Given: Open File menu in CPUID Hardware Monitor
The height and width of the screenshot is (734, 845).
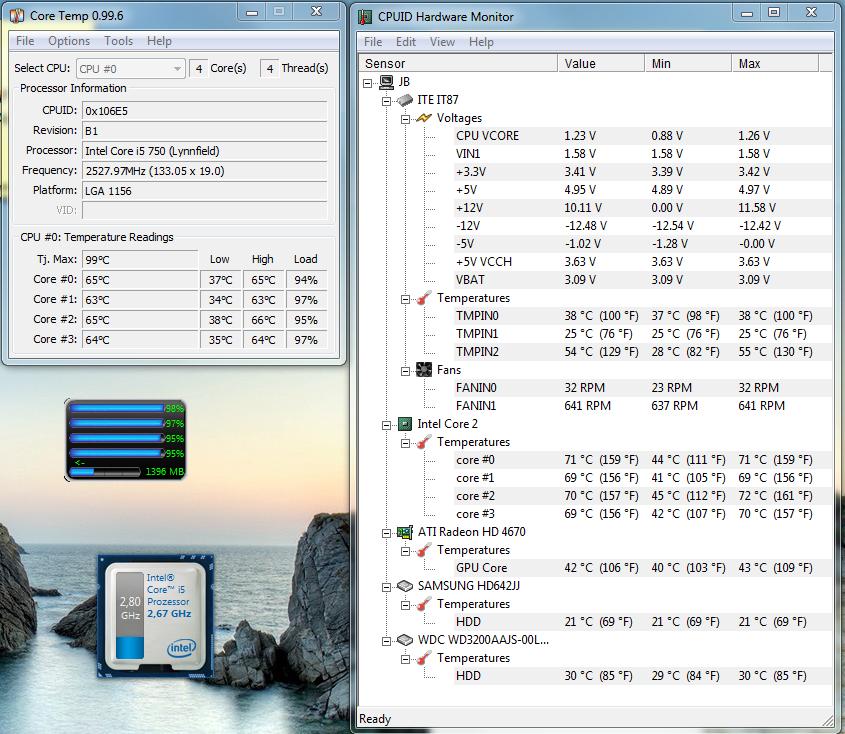Looking at the screenshot, I should [373, 42].
